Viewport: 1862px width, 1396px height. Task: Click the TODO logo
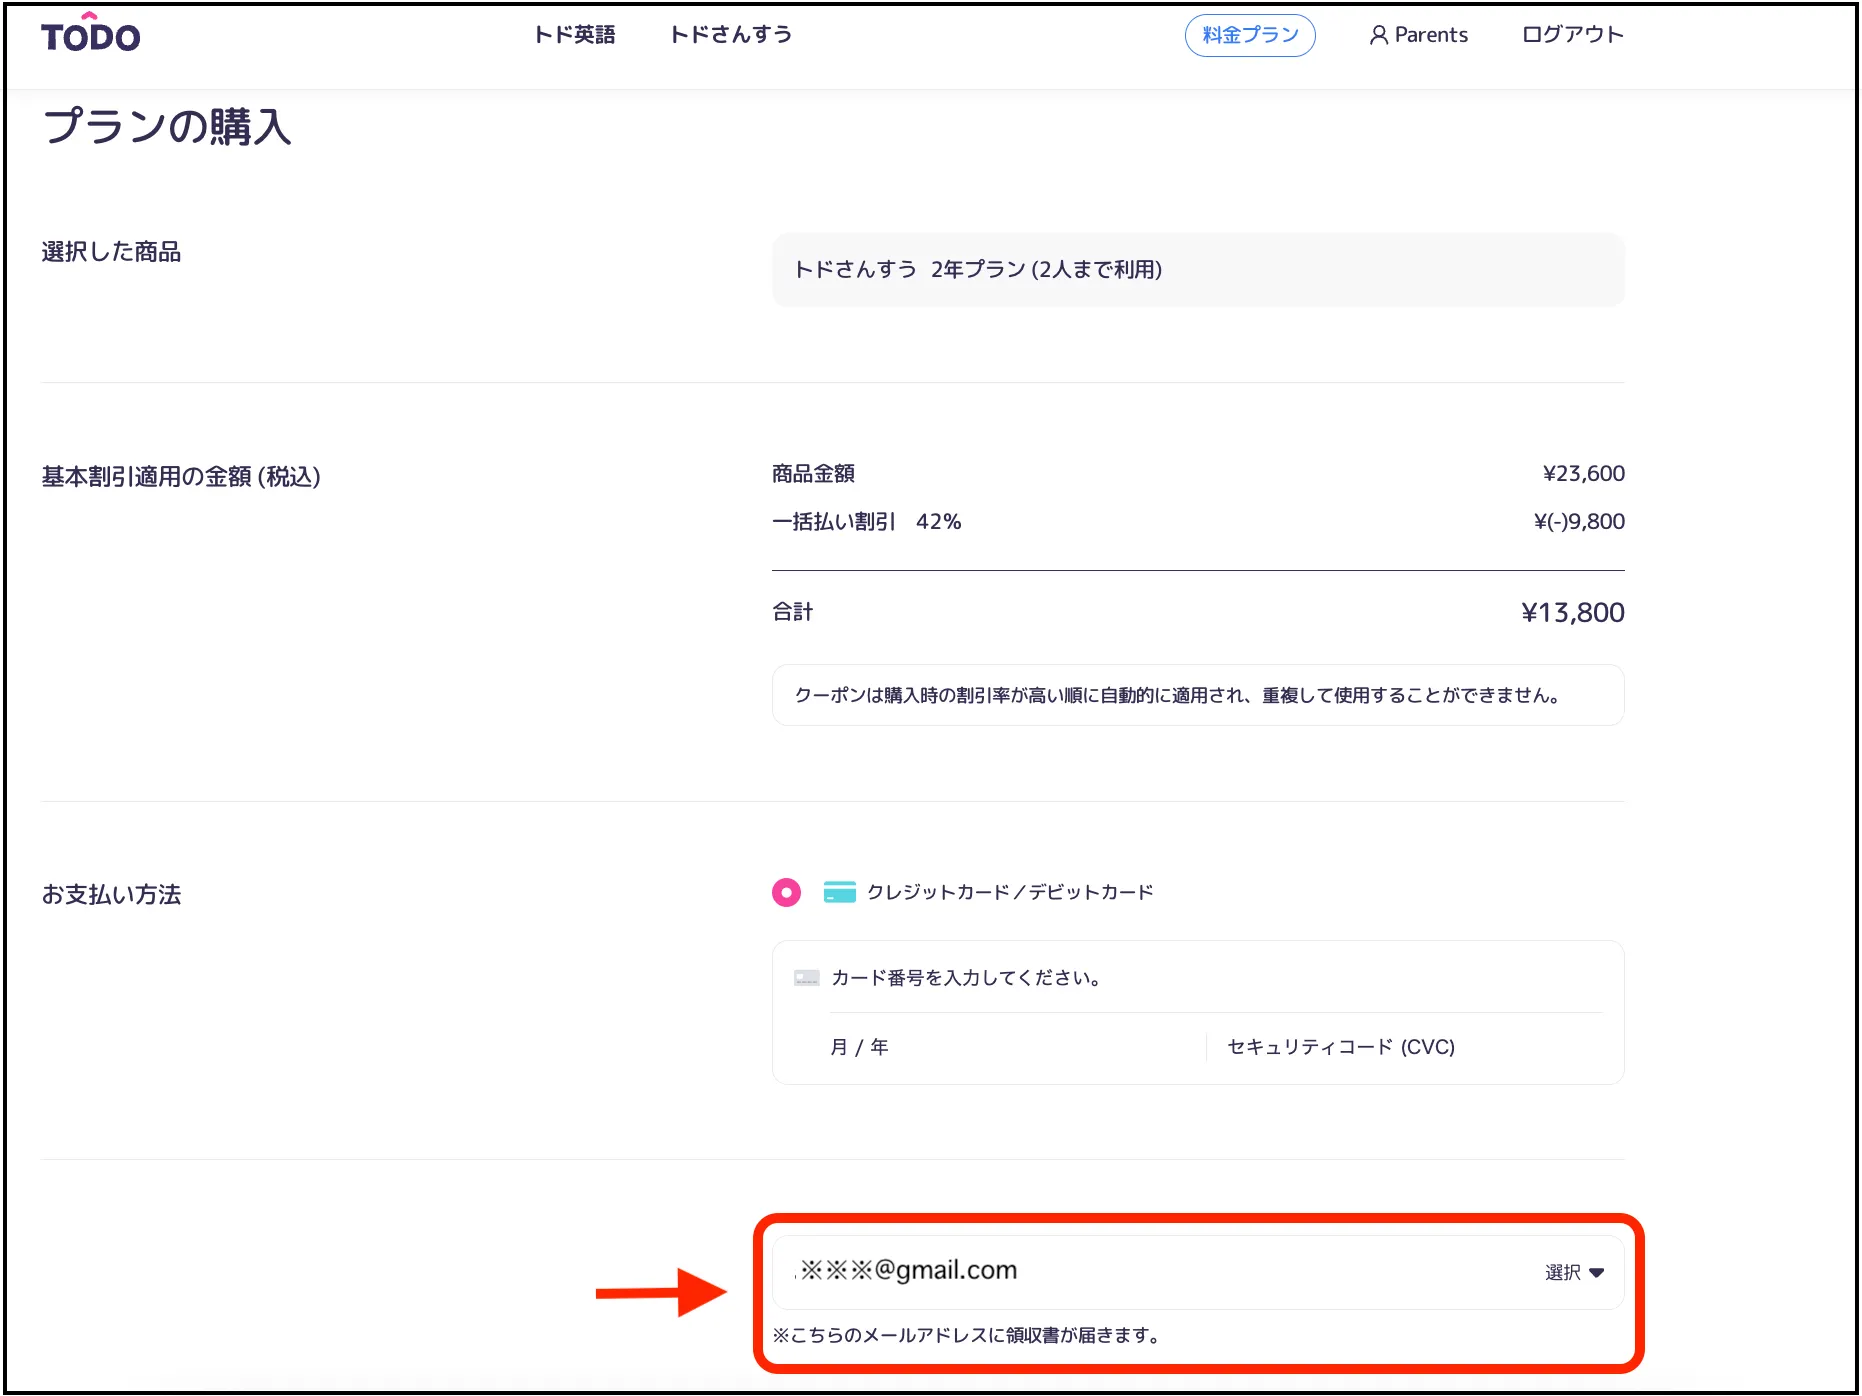90,33
